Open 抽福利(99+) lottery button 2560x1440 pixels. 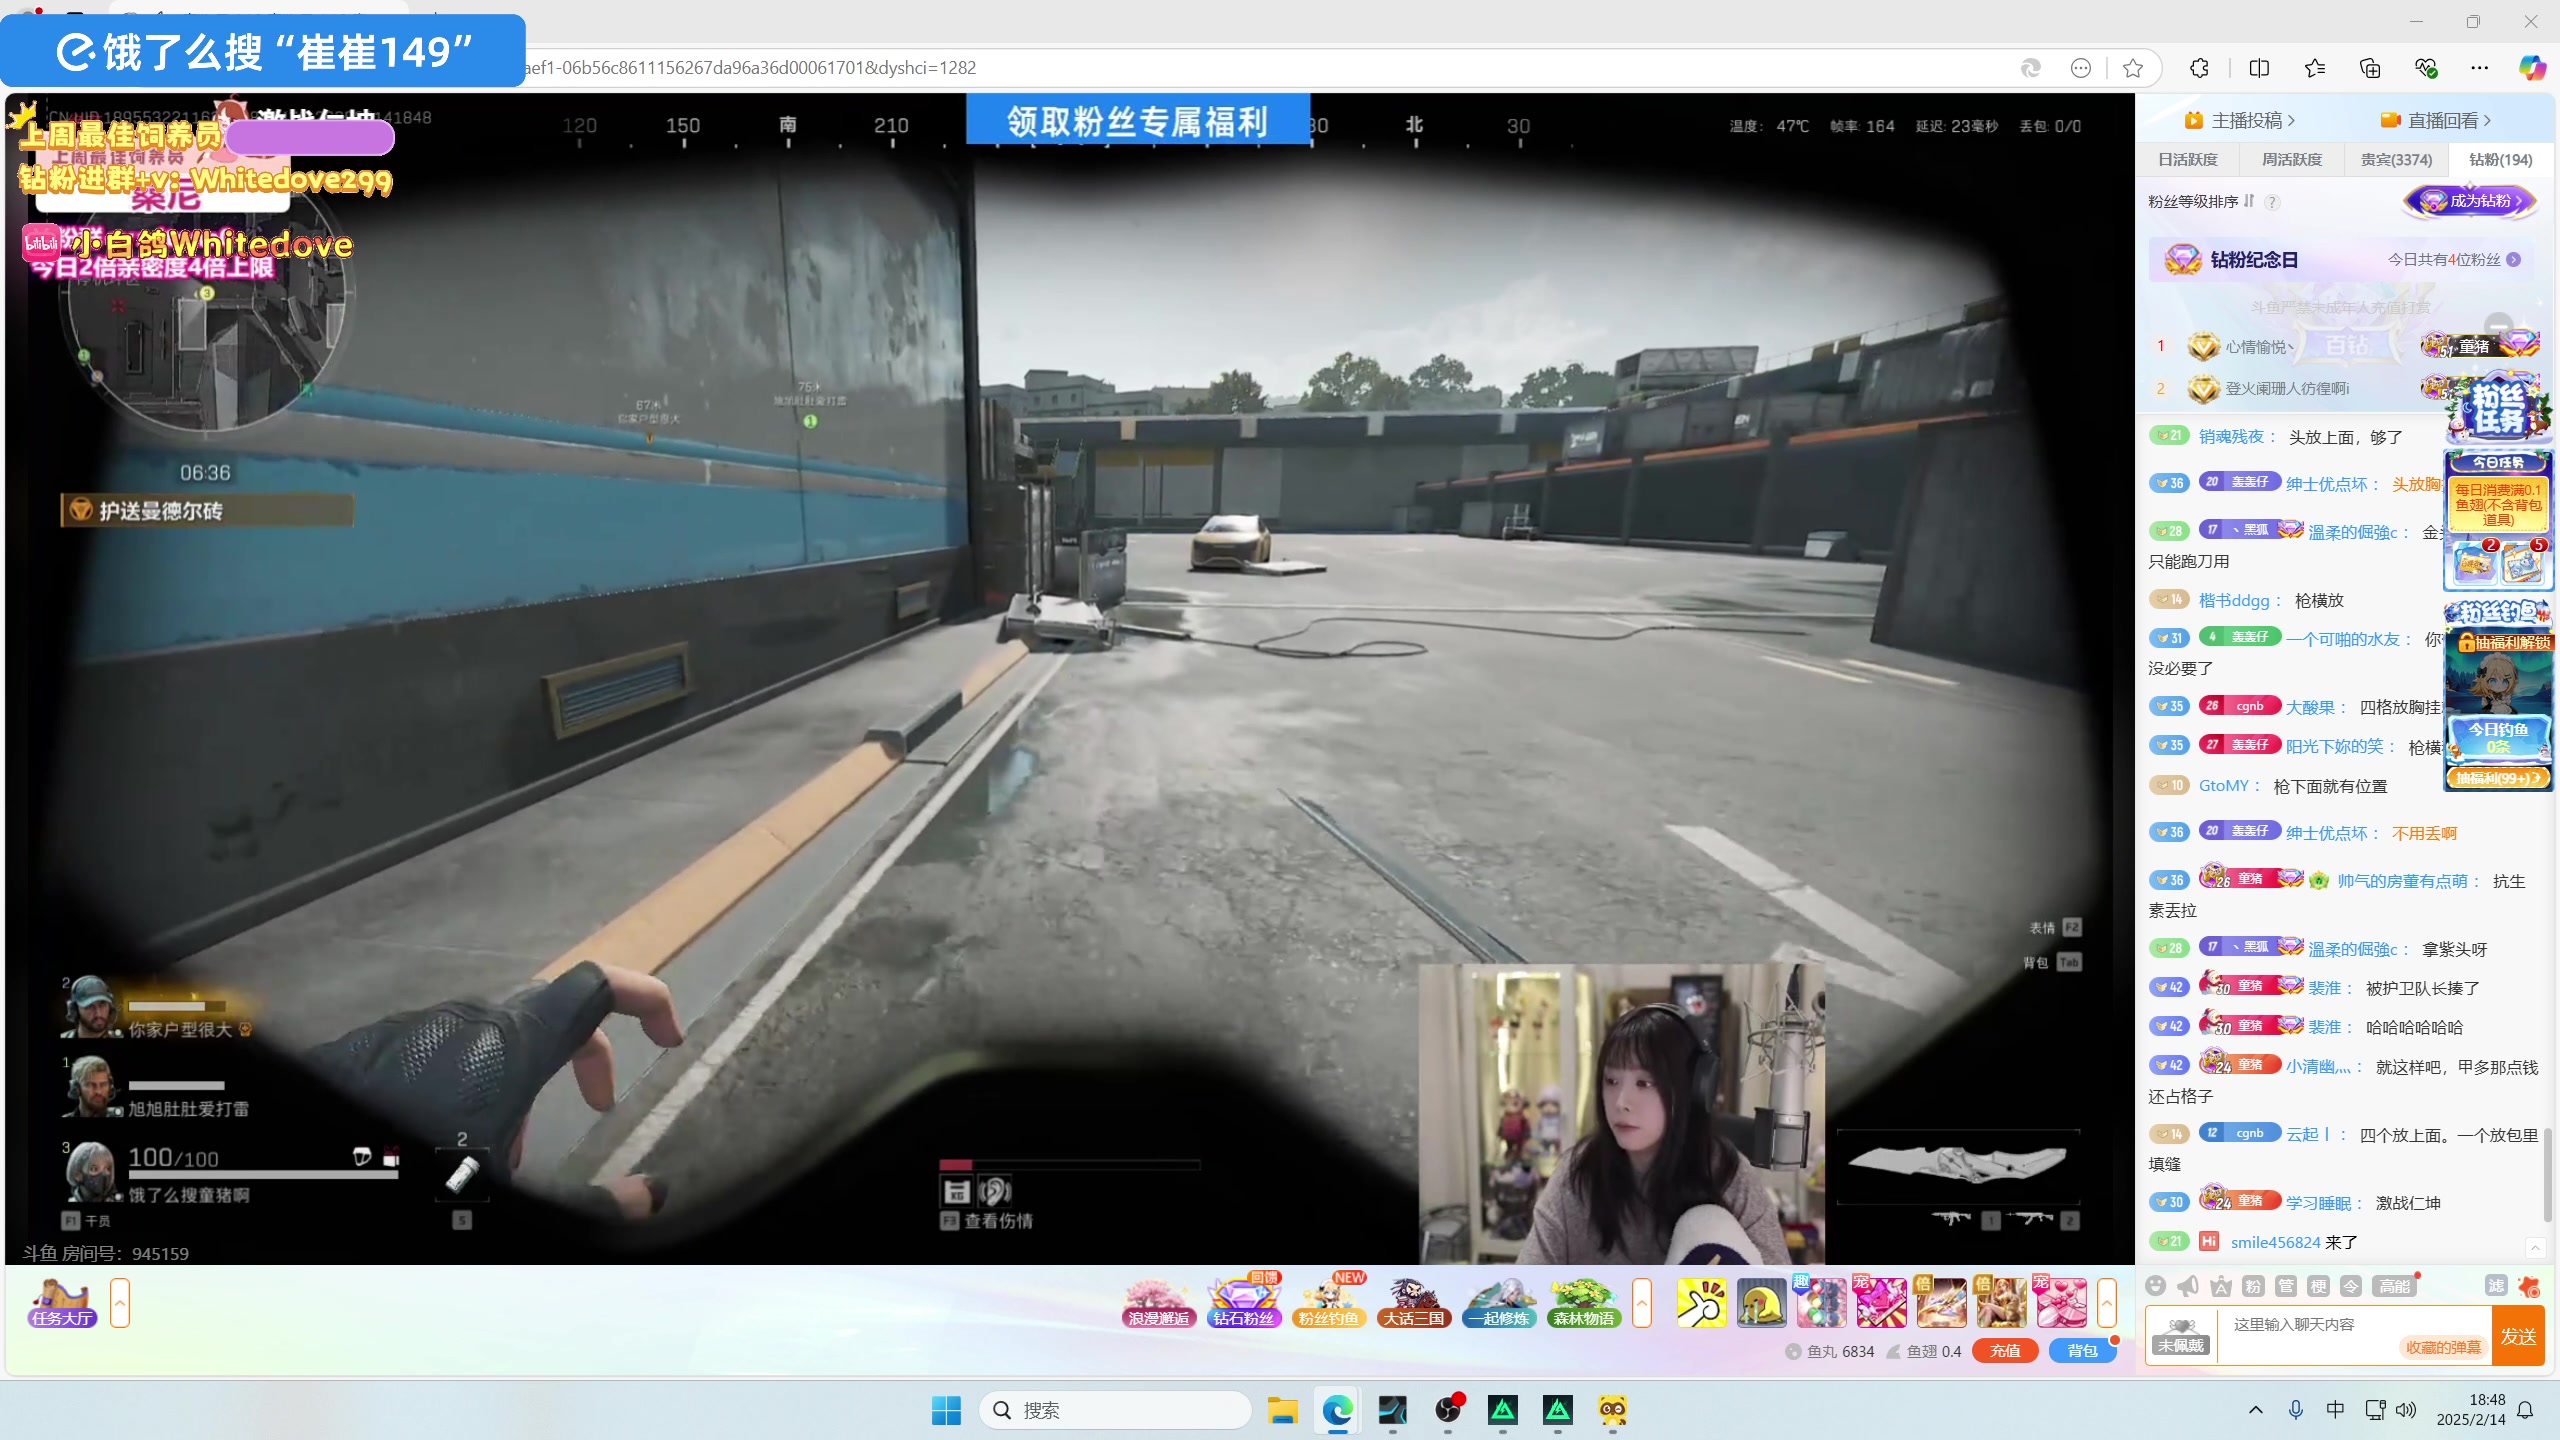(x=2498, y=777)
